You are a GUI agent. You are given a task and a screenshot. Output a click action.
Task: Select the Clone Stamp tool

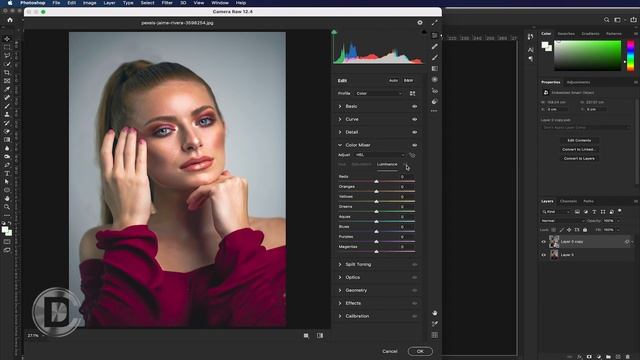(7, 115)
